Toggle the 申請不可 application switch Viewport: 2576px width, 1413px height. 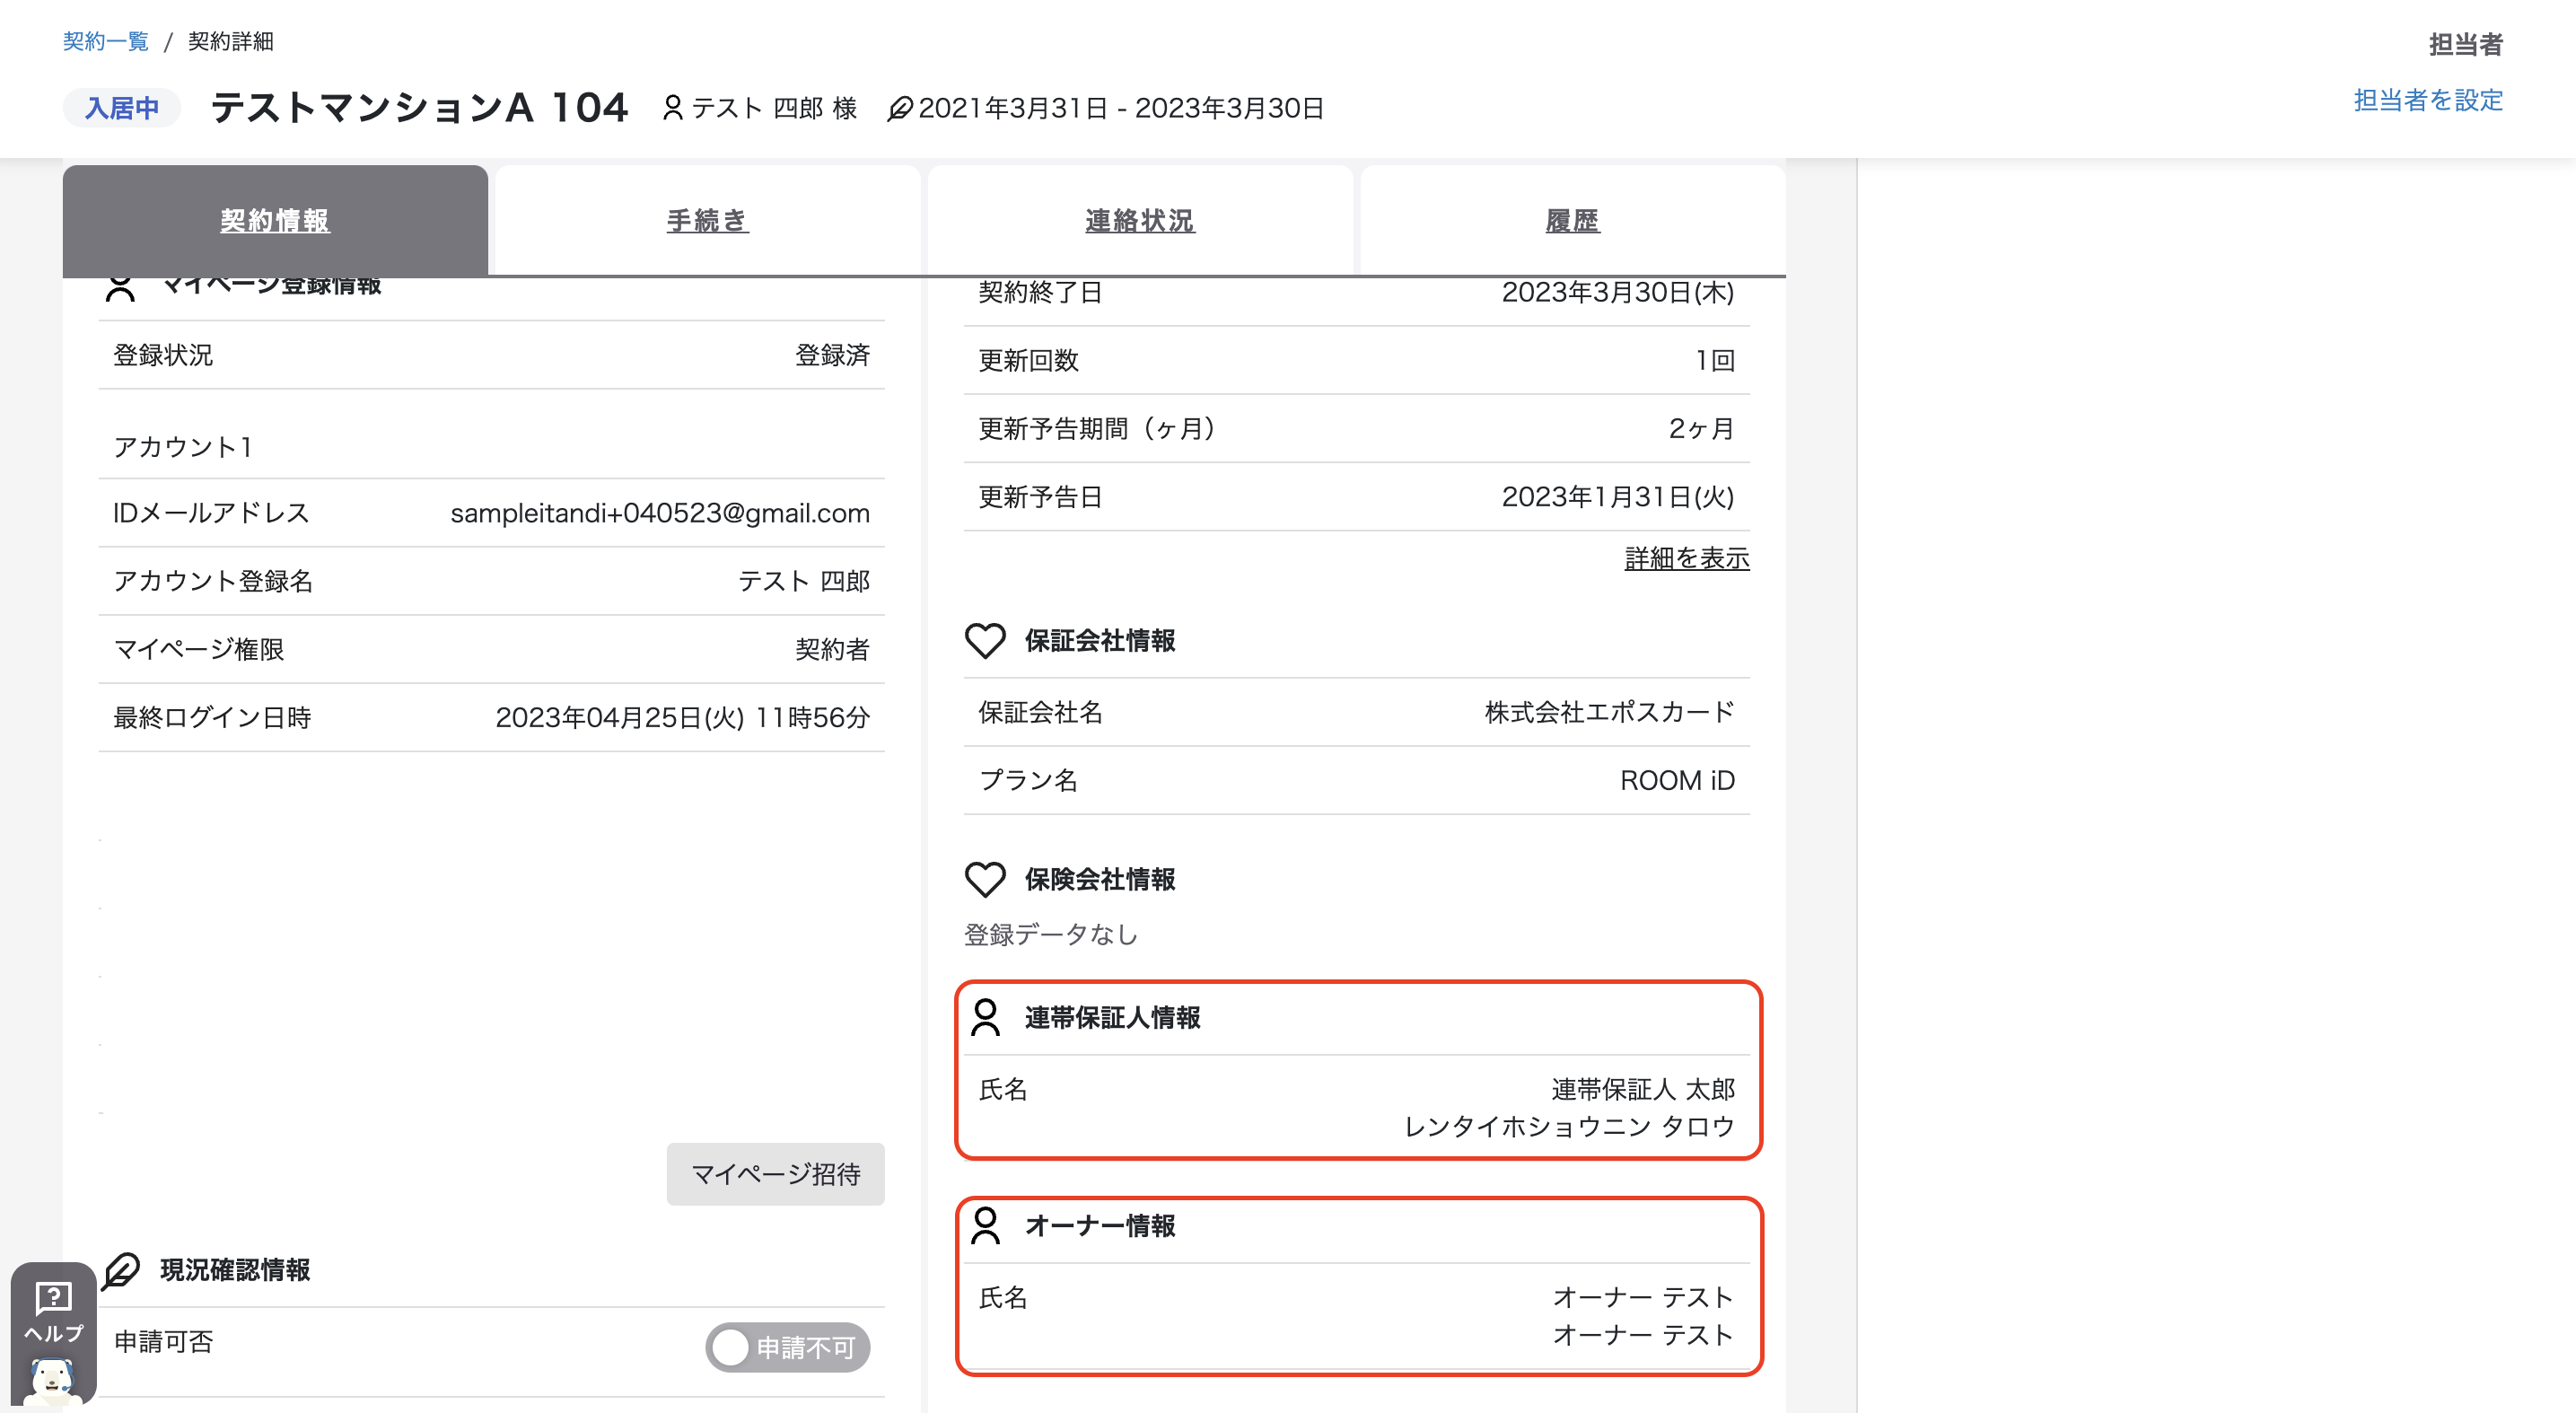[x=787, y=1348]
